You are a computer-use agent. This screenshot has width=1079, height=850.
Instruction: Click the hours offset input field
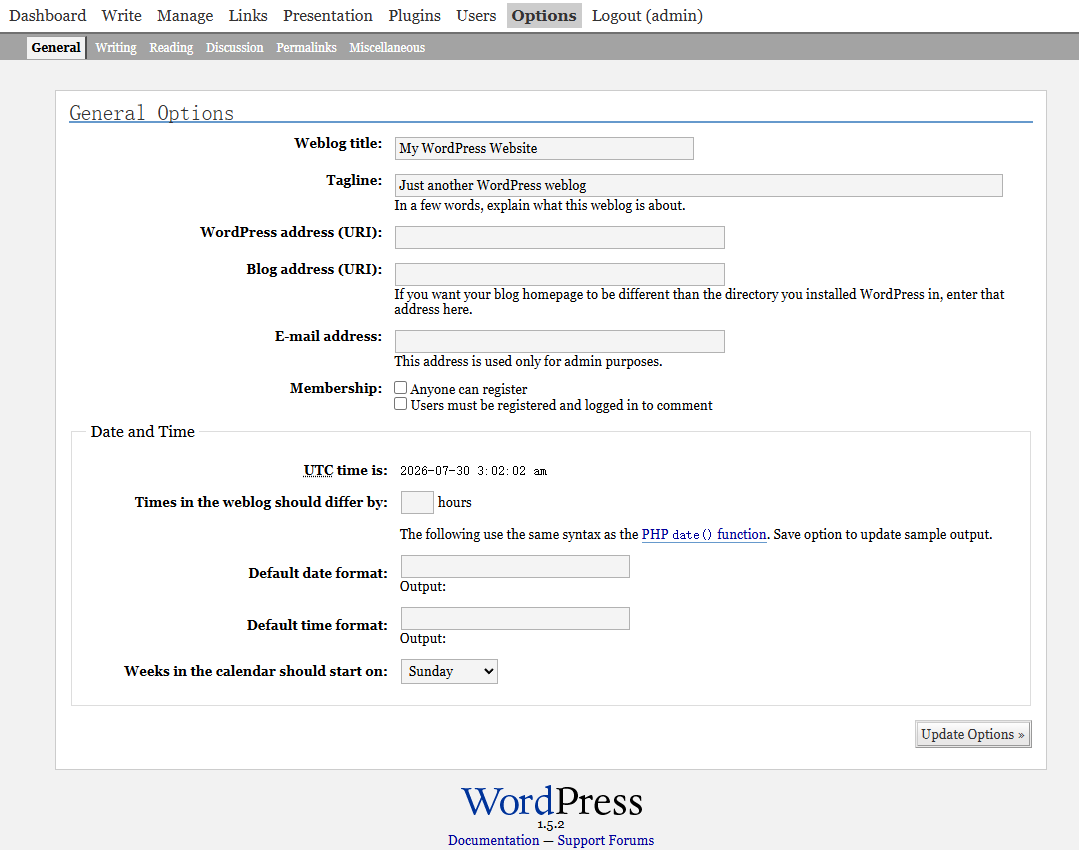tap(417, 502)
